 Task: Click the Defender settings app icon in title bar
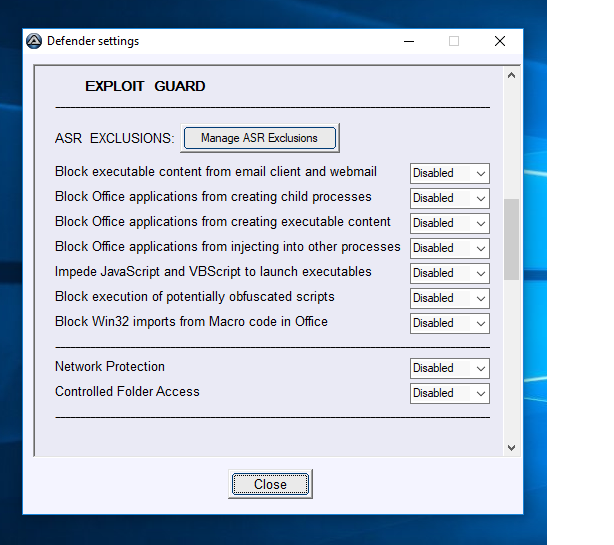(34, 41)
